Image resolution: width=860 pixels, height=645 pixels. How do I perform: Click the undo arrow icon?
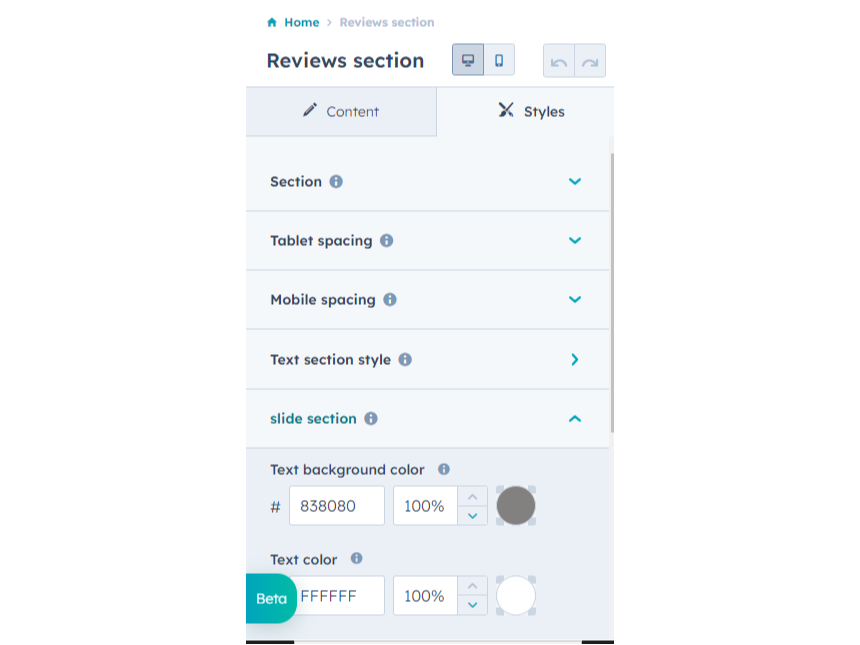pyautogui.click(x=559, y=60)
